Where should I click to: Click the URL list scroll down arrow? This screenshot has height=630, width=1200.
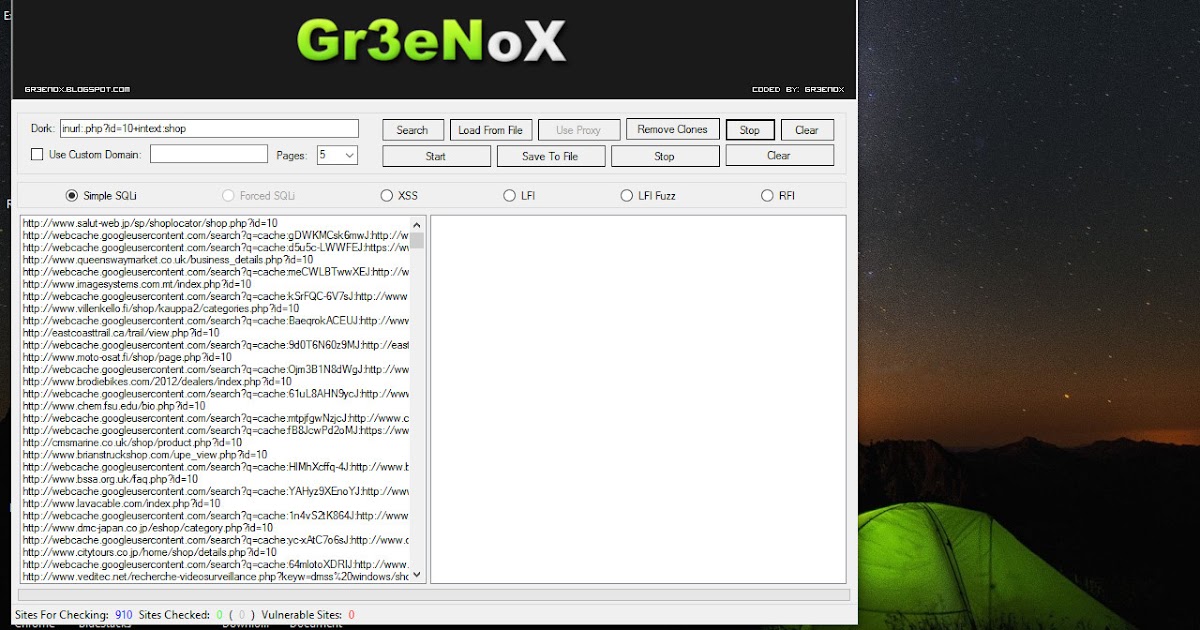click(417, 576)
